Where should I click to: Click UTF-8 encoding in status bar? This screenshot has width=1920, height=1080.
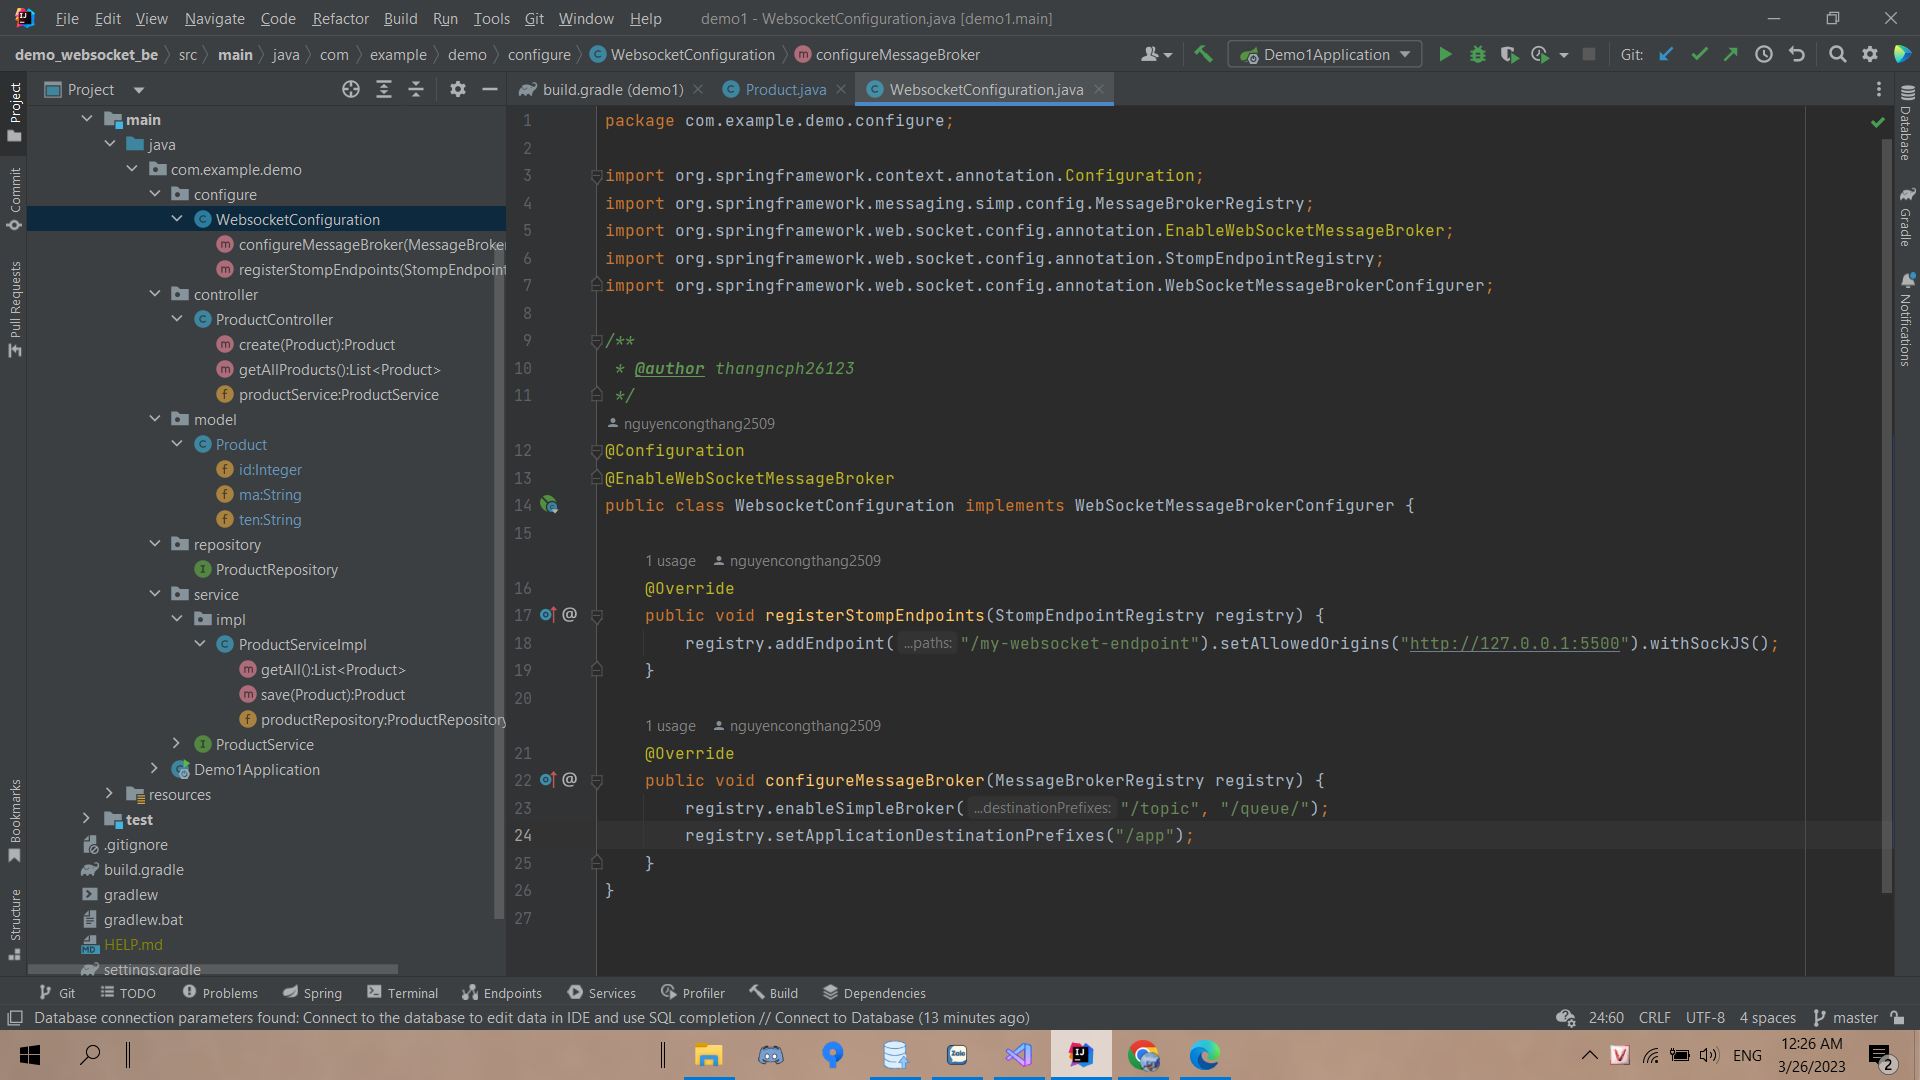[x=1705, y=1018]
